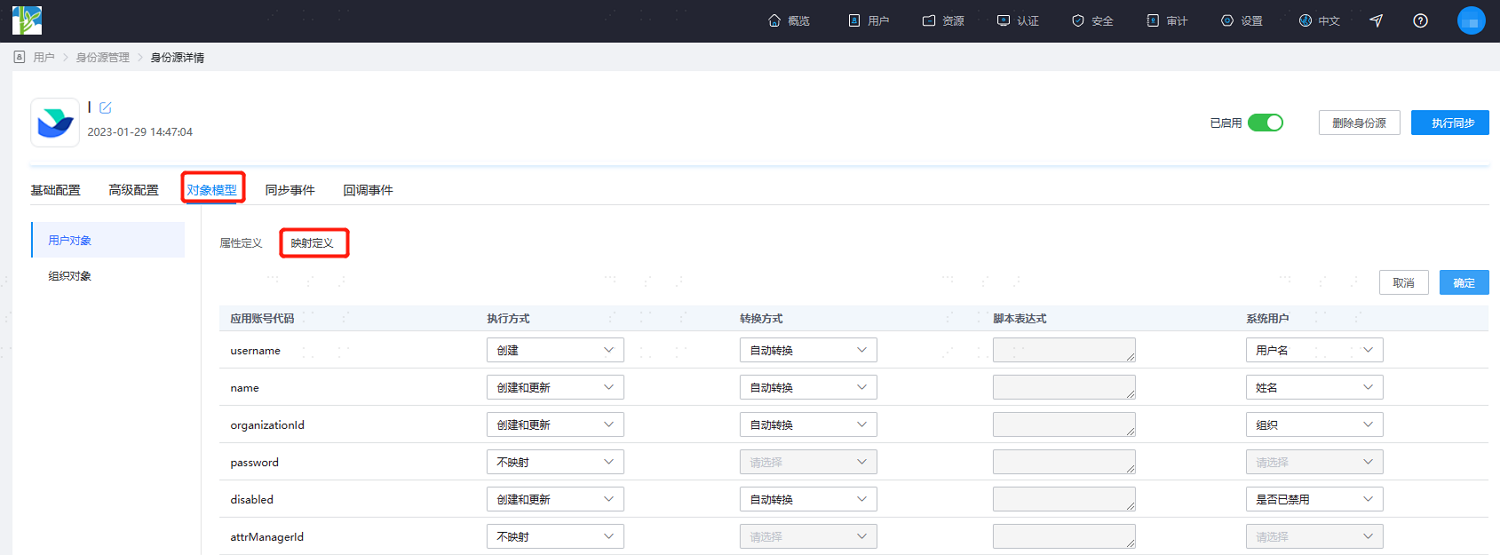
Task: Click the paper plane icon in top bar
Action: click(1377, 21)
